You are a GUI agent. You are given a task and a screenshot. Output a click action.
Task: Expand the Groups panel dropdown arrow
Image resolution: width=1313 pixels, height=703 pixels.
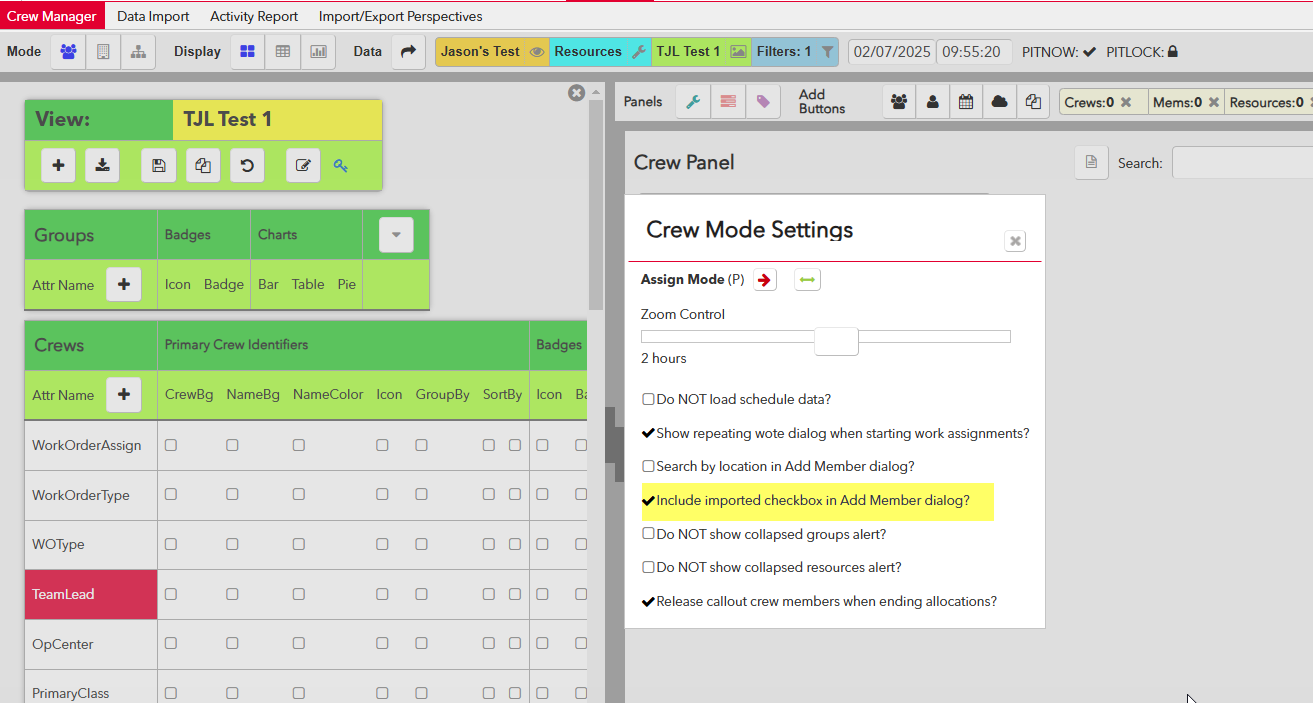point(396,235)
